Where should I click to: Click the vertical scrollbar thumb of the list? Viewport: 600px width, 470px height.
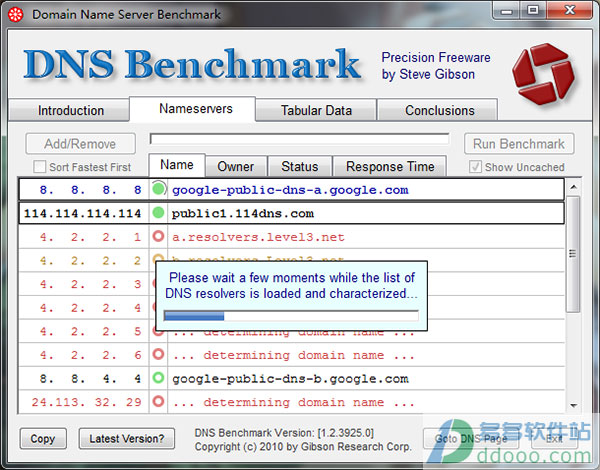pos(573,254)
